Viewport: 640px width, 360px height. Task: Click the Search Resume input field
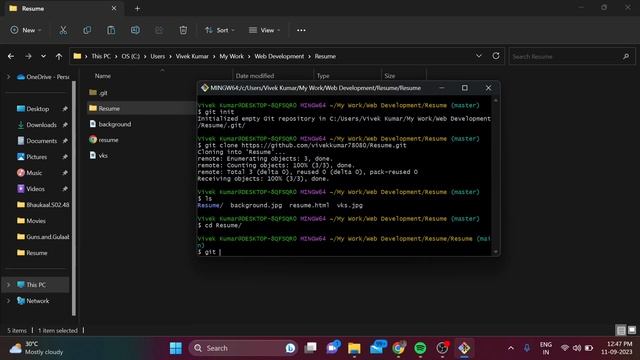tap(572, 56)
